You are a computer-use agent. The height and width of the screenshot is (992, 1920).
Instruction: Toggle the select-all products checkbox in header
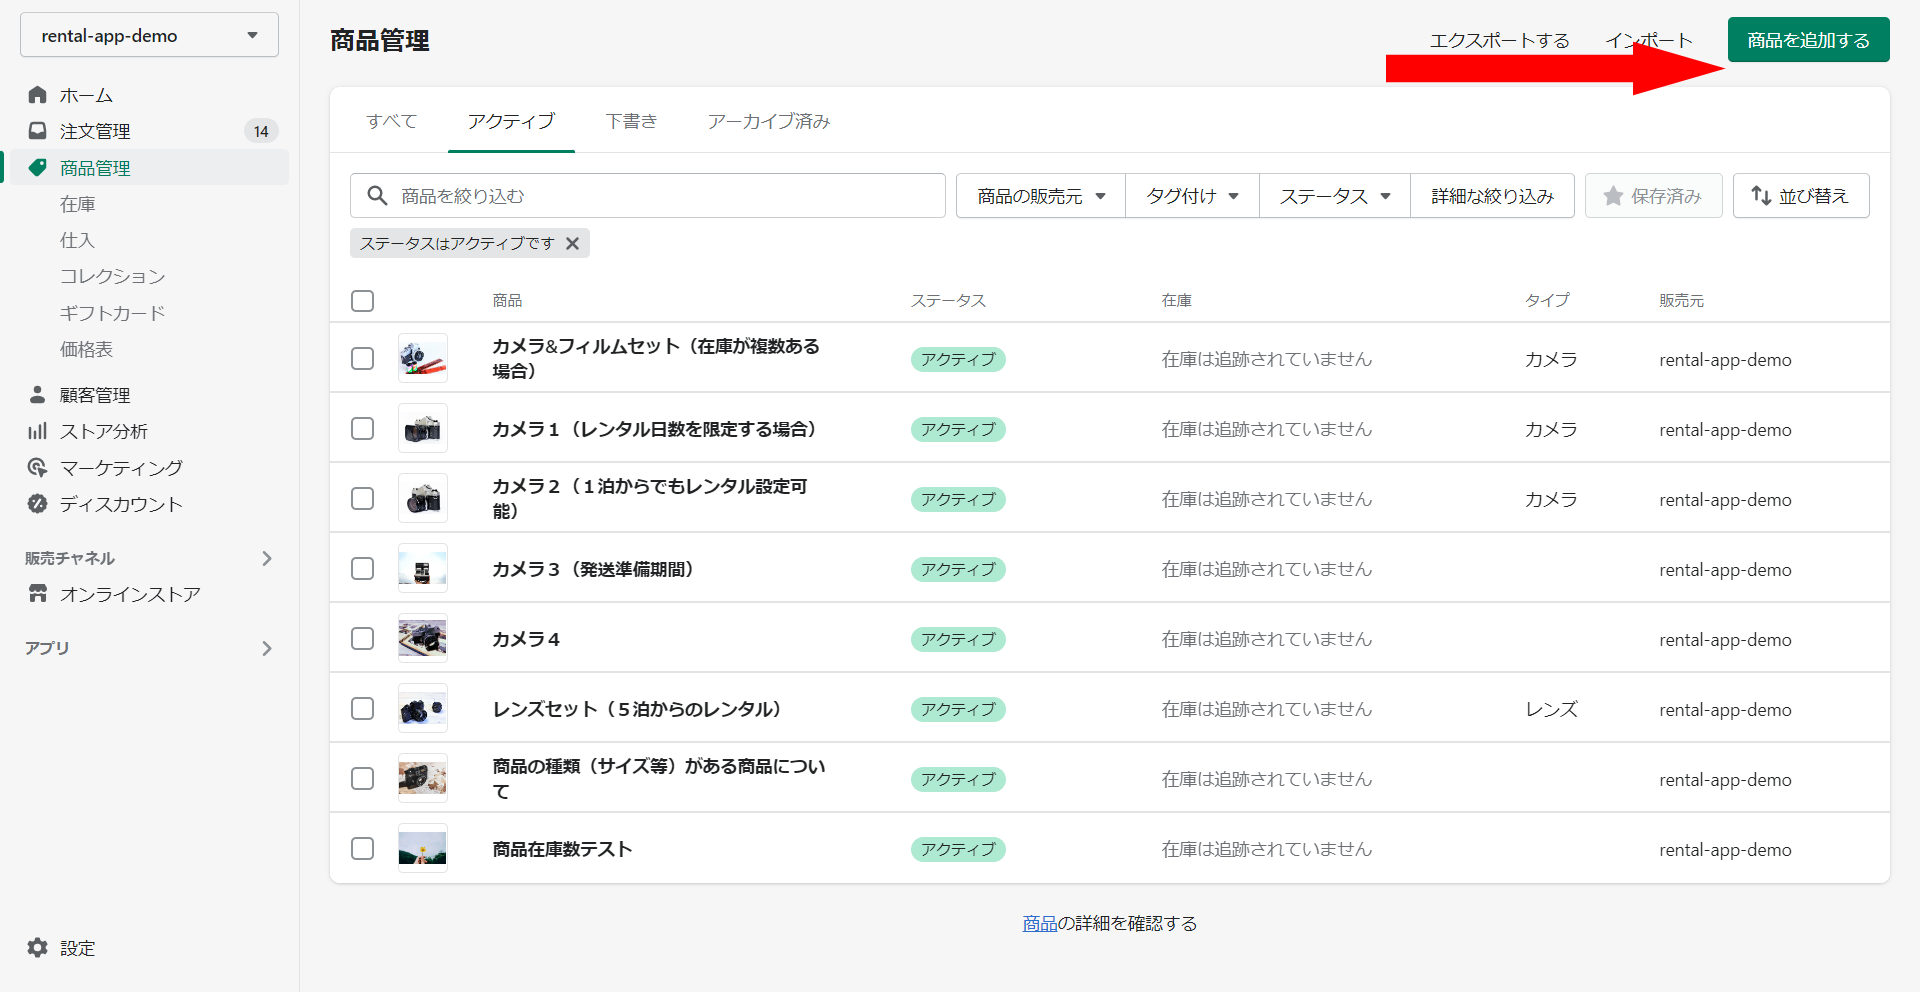click(x=363, y=301)
